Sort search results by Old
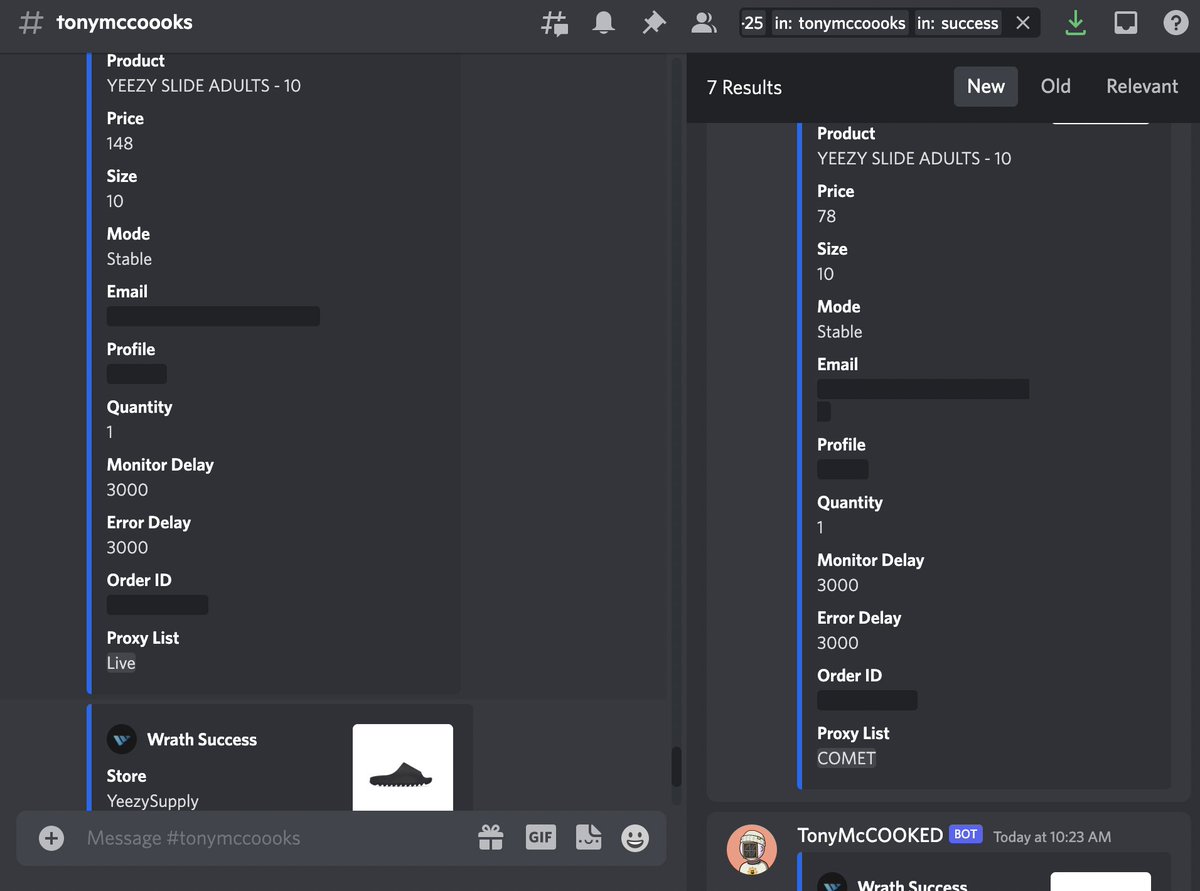Screen dimensions: 1200x891 pyautogui.click(x=1056, y=87)
